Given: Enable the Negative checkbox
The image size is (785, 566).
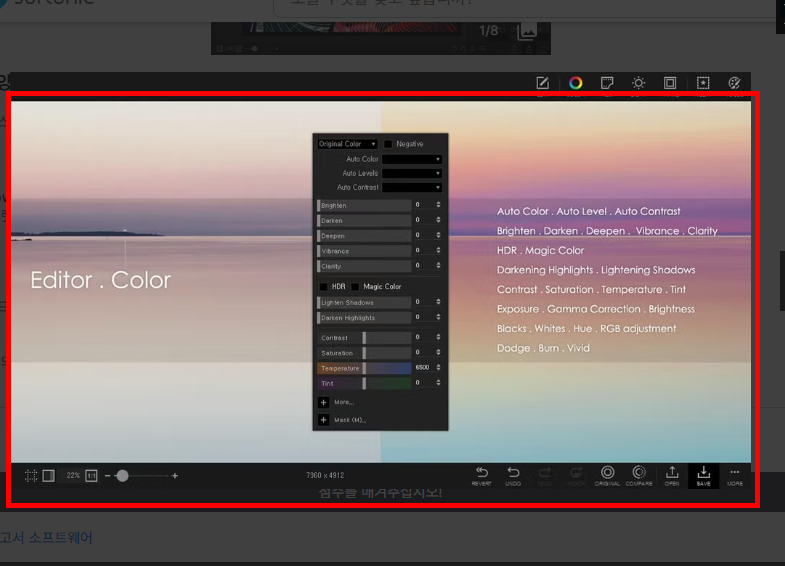Looking at the screenshot, I should click(388, 144).
